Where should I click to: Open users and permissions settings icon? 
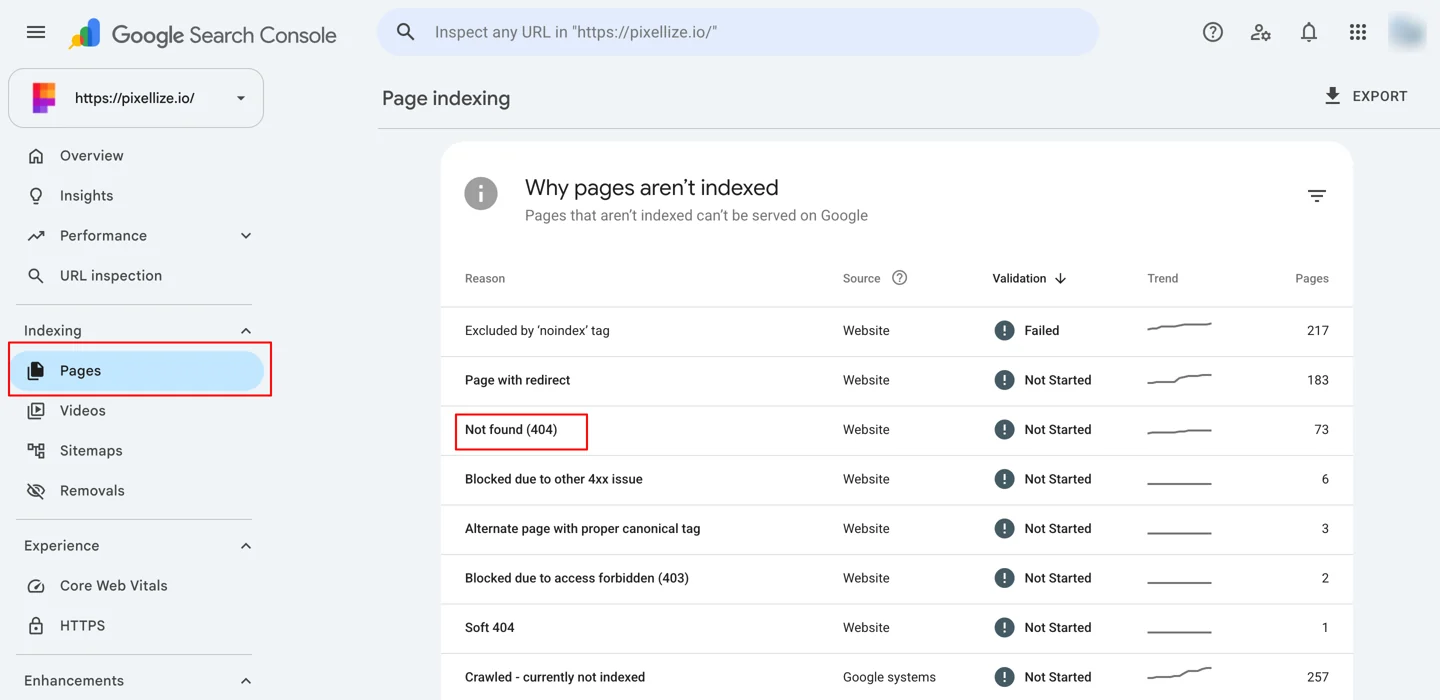[x=1261, y=32]
